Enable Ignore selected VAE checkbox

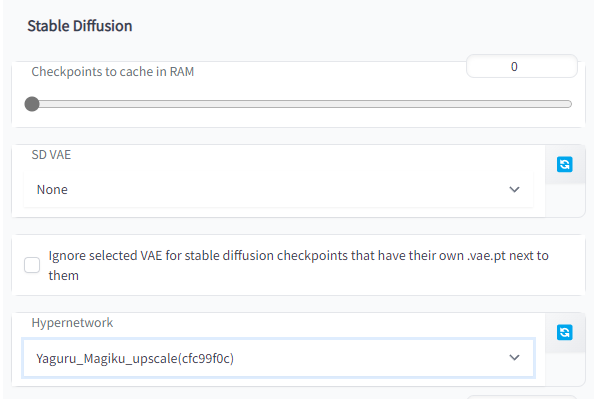coord(32,265)
